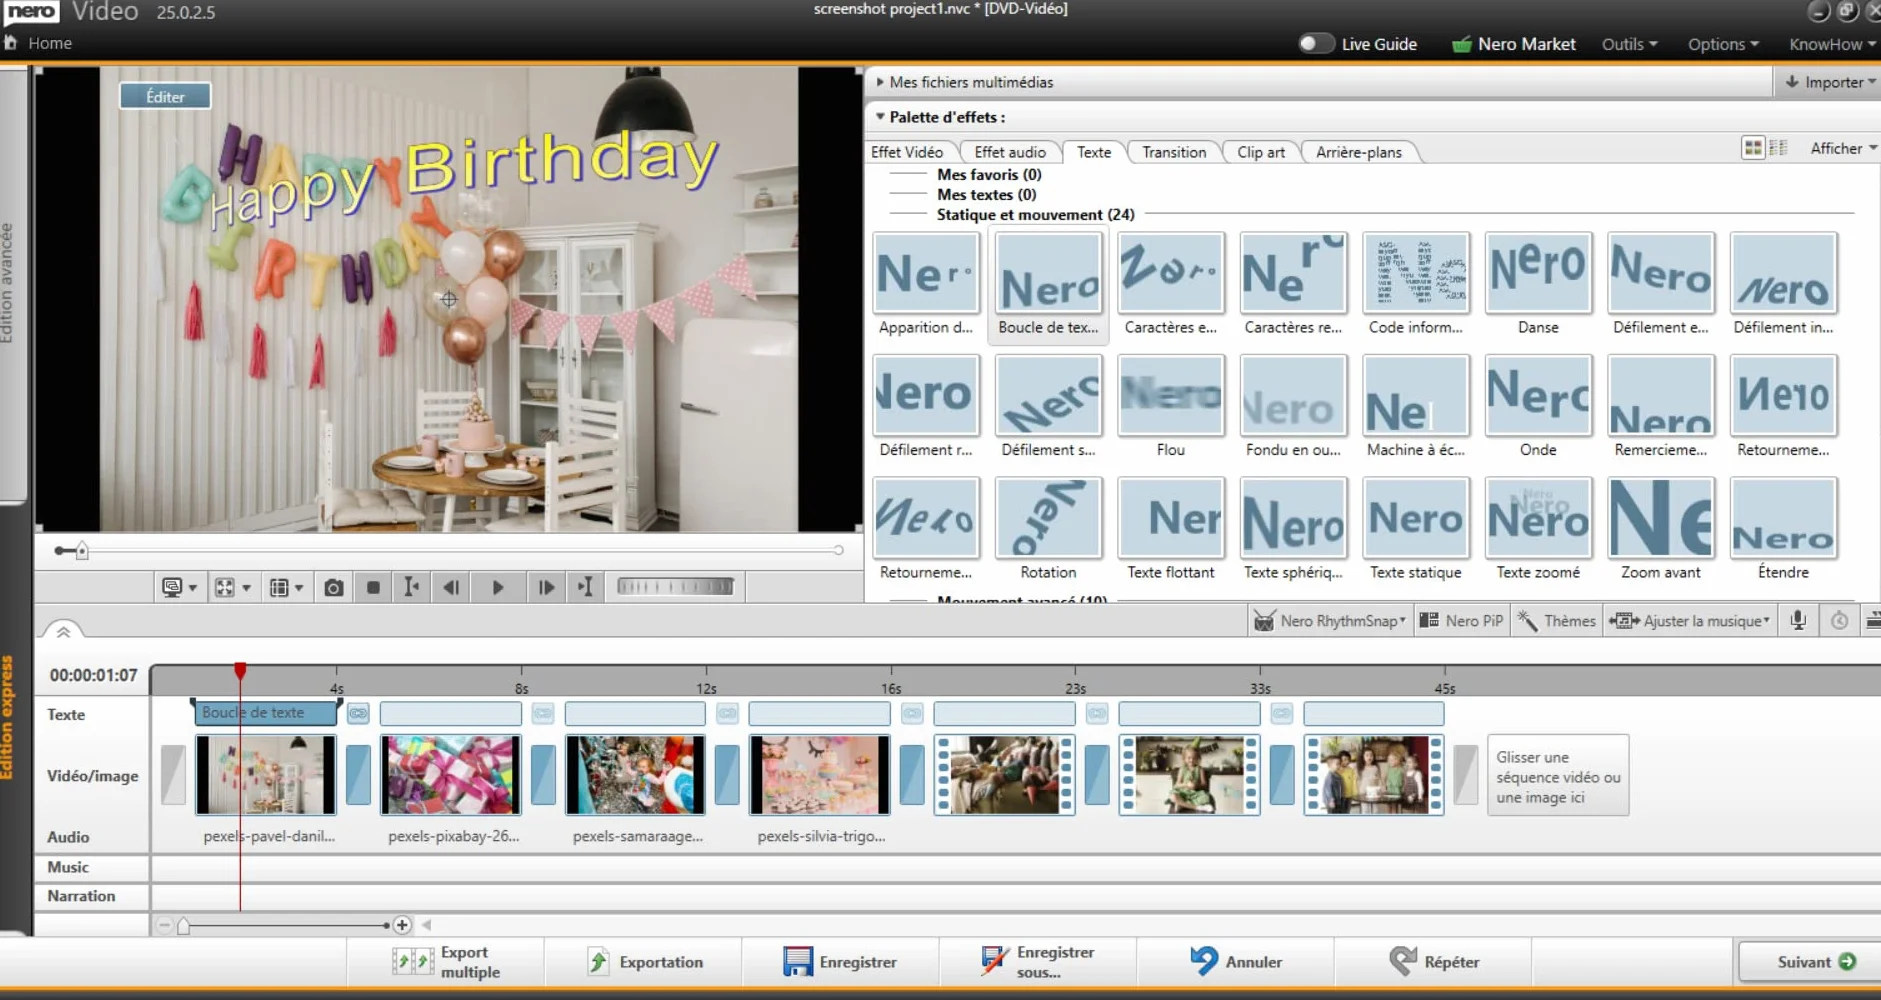1881x1000 pixels.
Task: Open the Outils menu
Action: (1629, 44)
